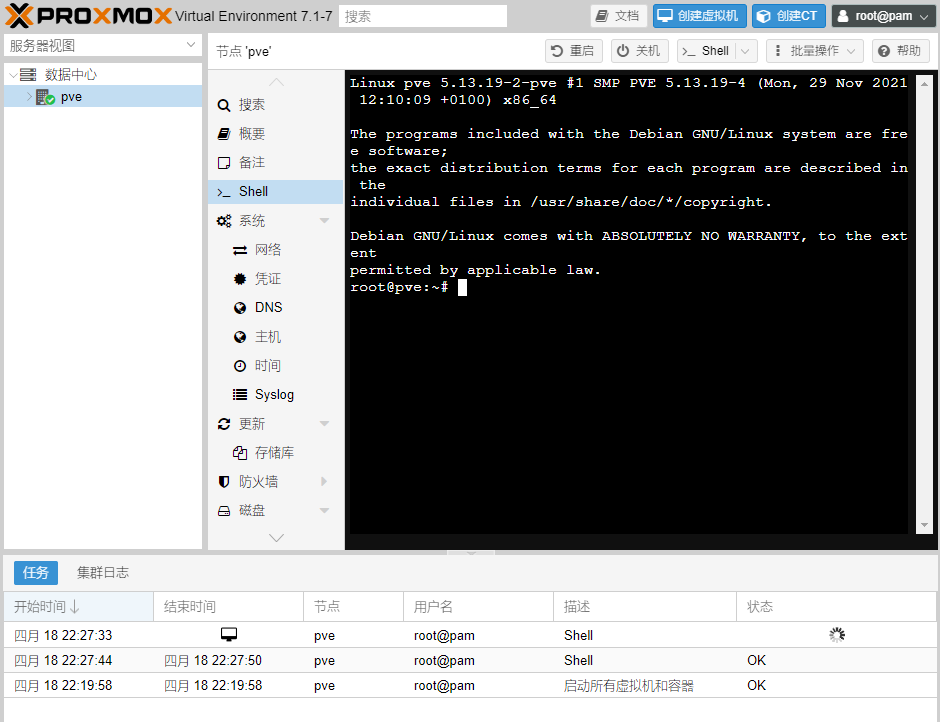Sort by 开始时间 column header
The height and width of the screenshot is (722, 940).
tap(79, 607)
